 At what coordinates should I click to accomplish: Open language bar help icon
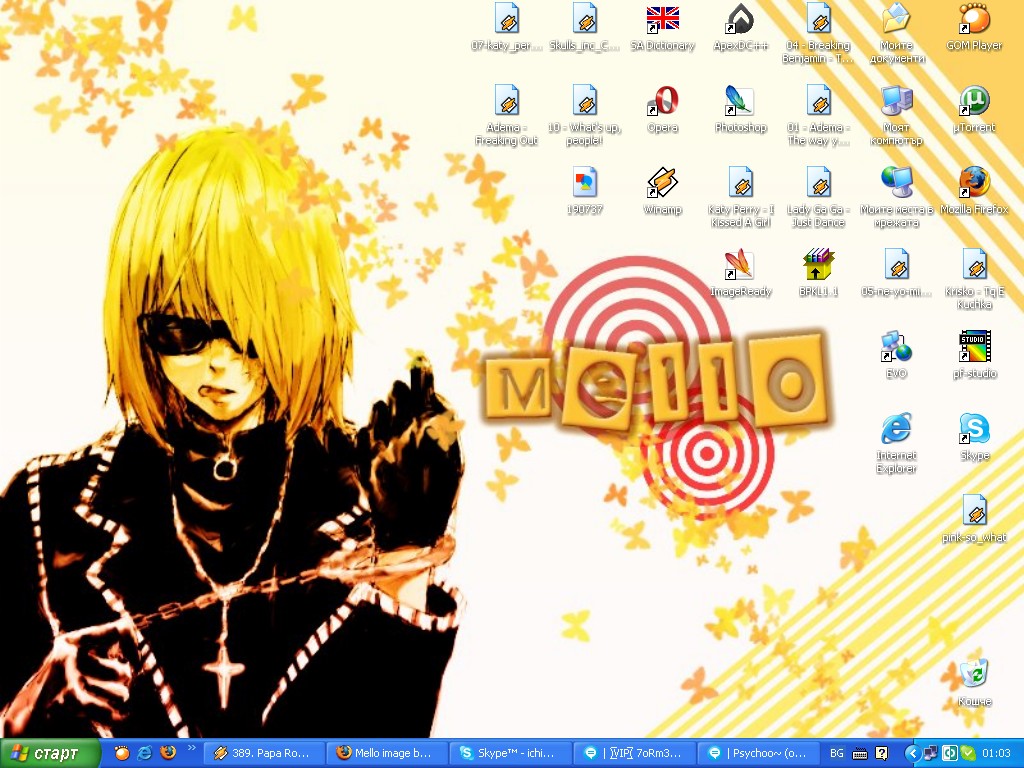(x=881, y=754)
